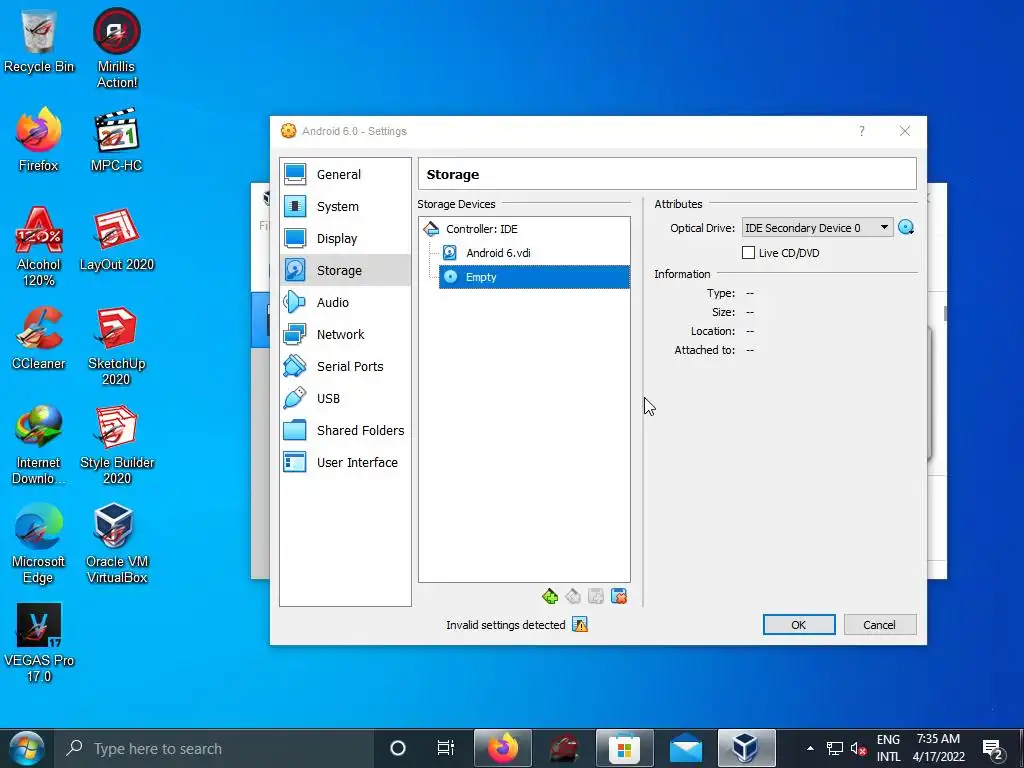This screenshot has width=1024, height=768.
Task: Select the VEGAS Pro 17.0 desktop icon
Action: coord(39,643)
